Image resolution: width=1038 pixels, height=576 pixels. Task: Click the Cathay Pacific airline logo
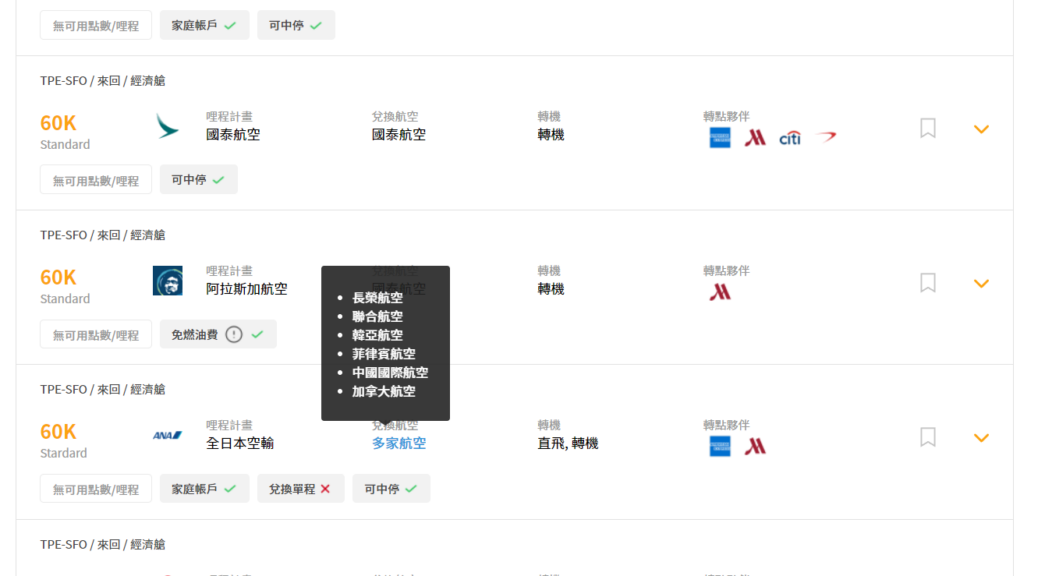tap(167, 126)
